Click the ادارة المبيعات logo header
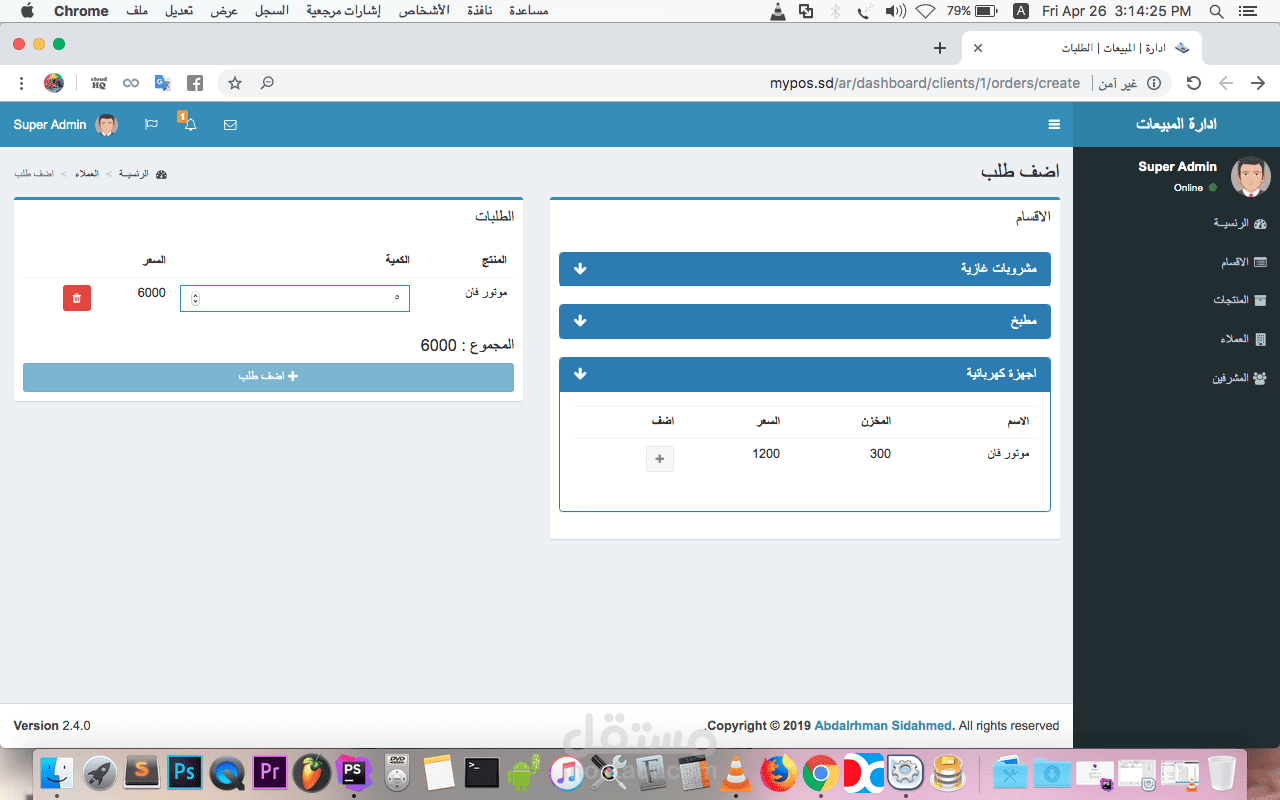This screenshot has height=800, width=1280. [1176, 124]
